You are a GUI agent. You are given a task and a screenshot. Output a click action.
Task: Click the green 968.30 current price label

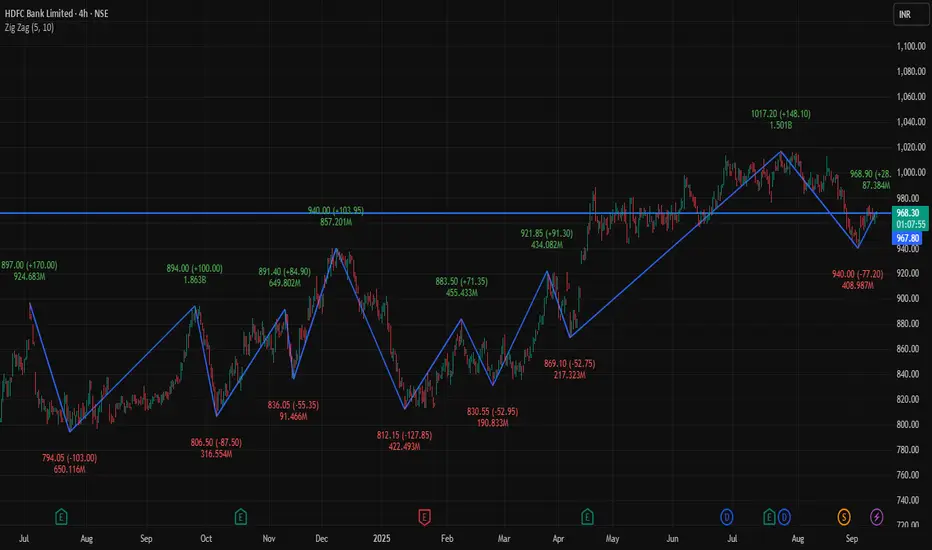[x=909, y=212]
